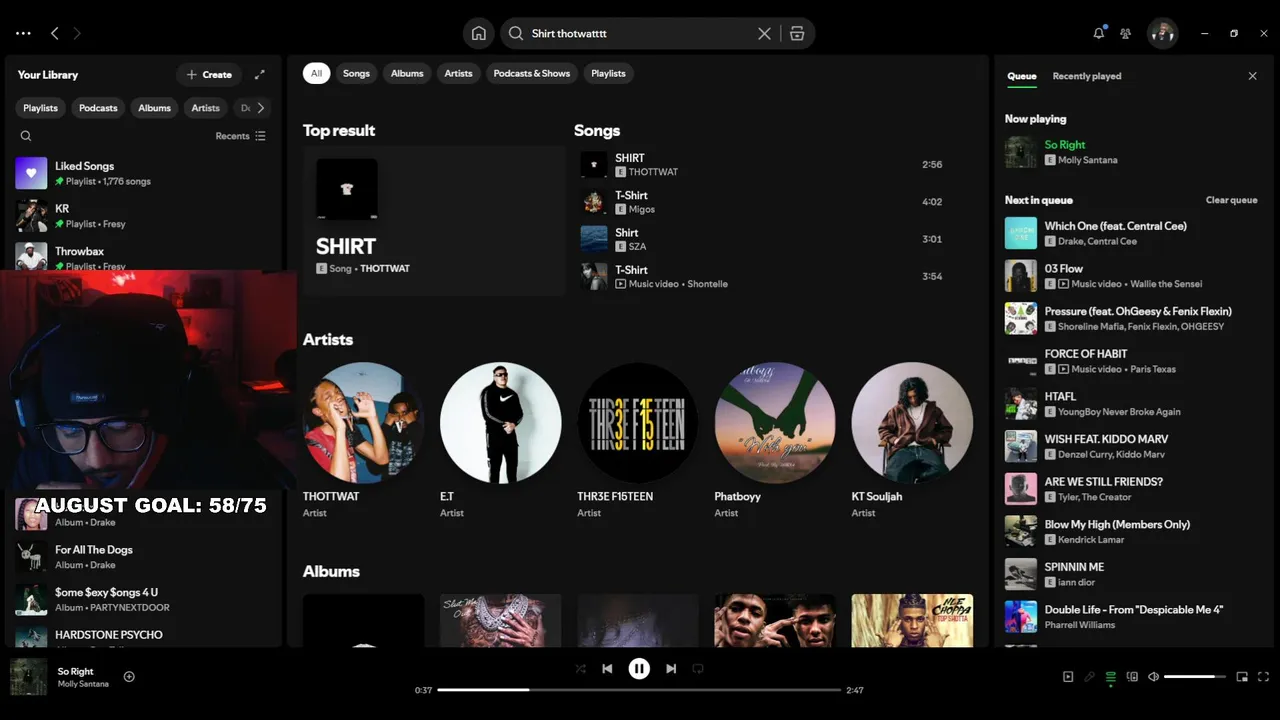This screenshot has height=720, width=1280.
Task: Open THOTTWAT artist profile
Action: 363,440
